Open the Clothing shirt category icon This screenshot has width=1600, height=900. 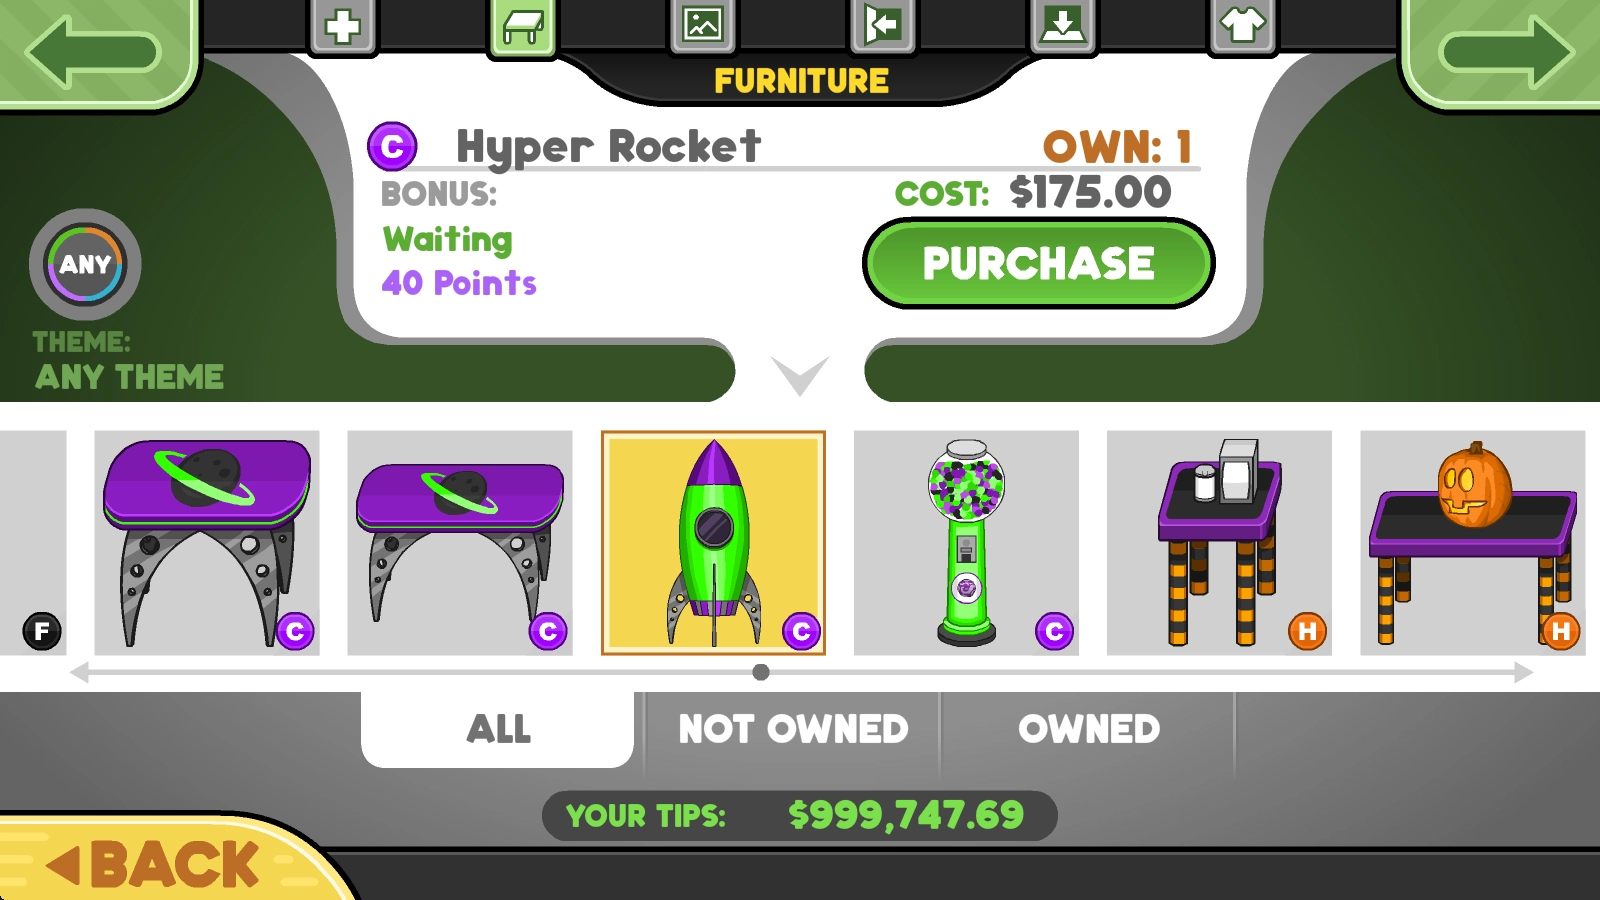pos(1243,25)
